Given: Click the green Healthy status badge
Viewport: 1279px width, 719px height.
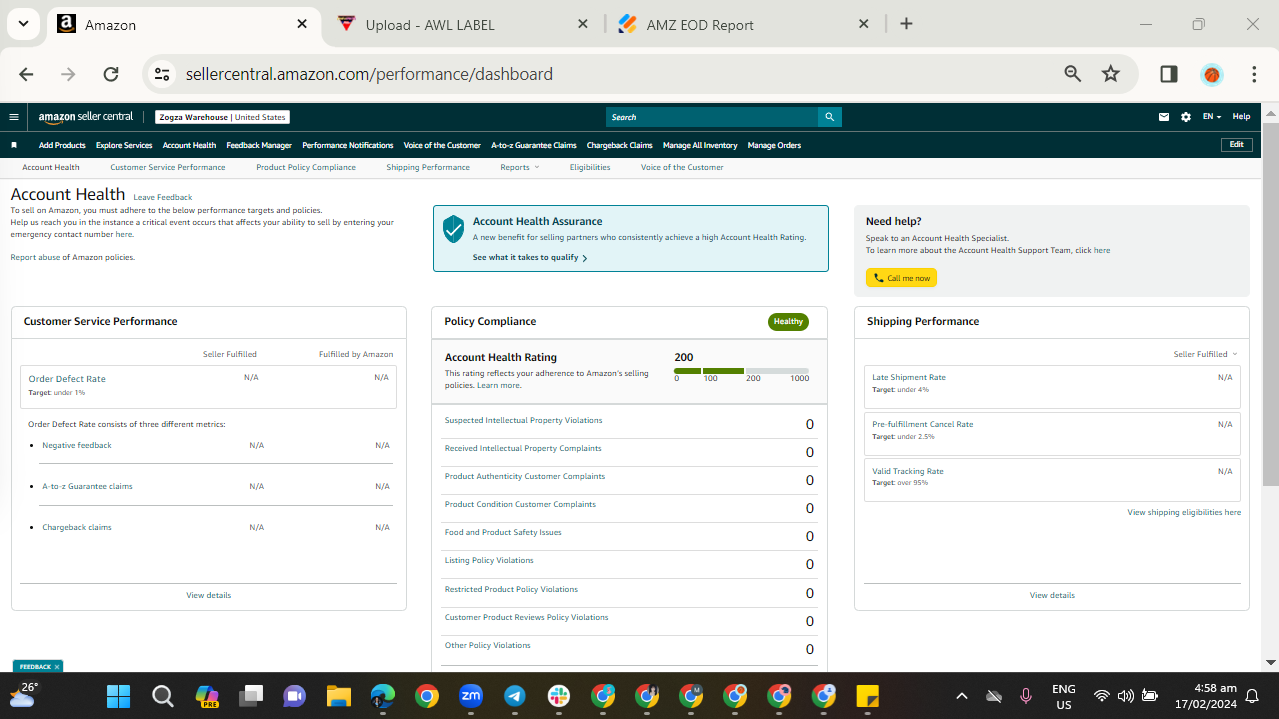Looking at the screenshot, I should coord(788,321).
